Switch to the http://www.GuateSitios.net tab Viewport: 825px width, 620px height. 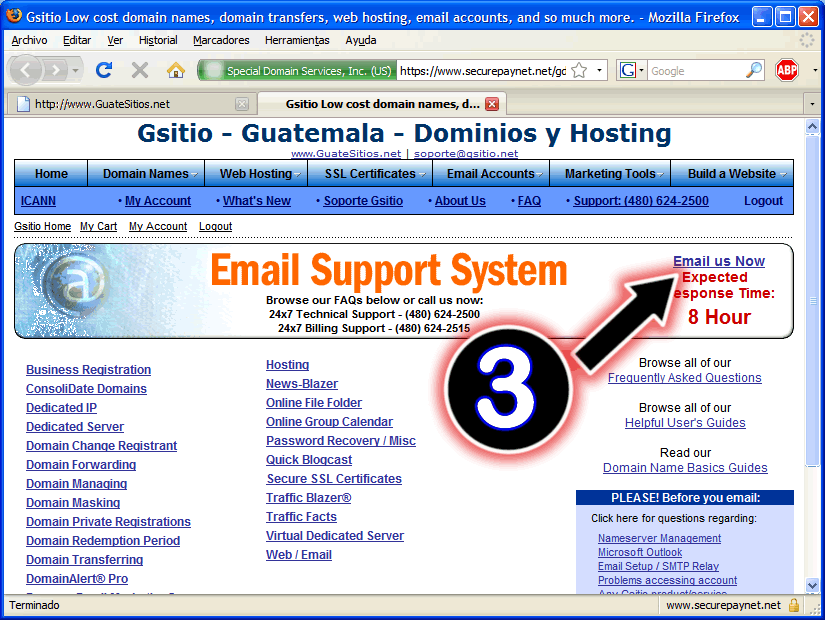click(x=132, y=104)
